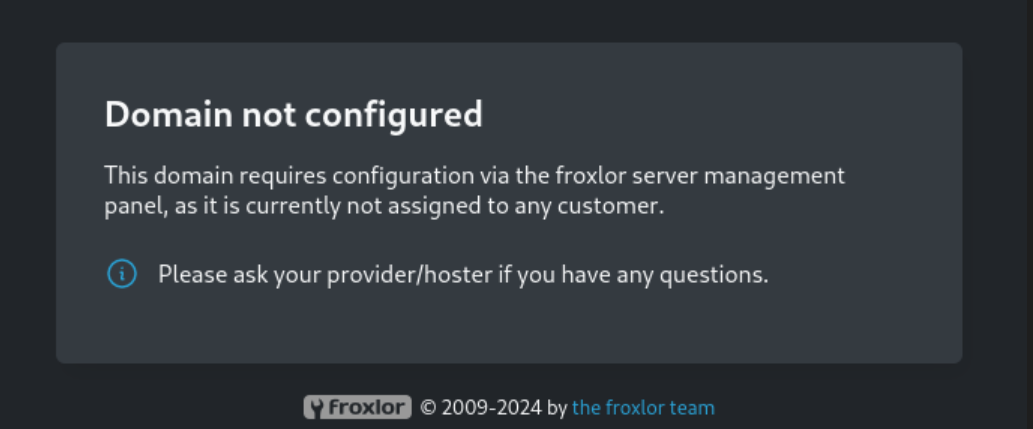Click the paragraph about froxlor server management
Image resolution: width=1033 pixels, height=429 pixels.
click(x=474, y=191)
